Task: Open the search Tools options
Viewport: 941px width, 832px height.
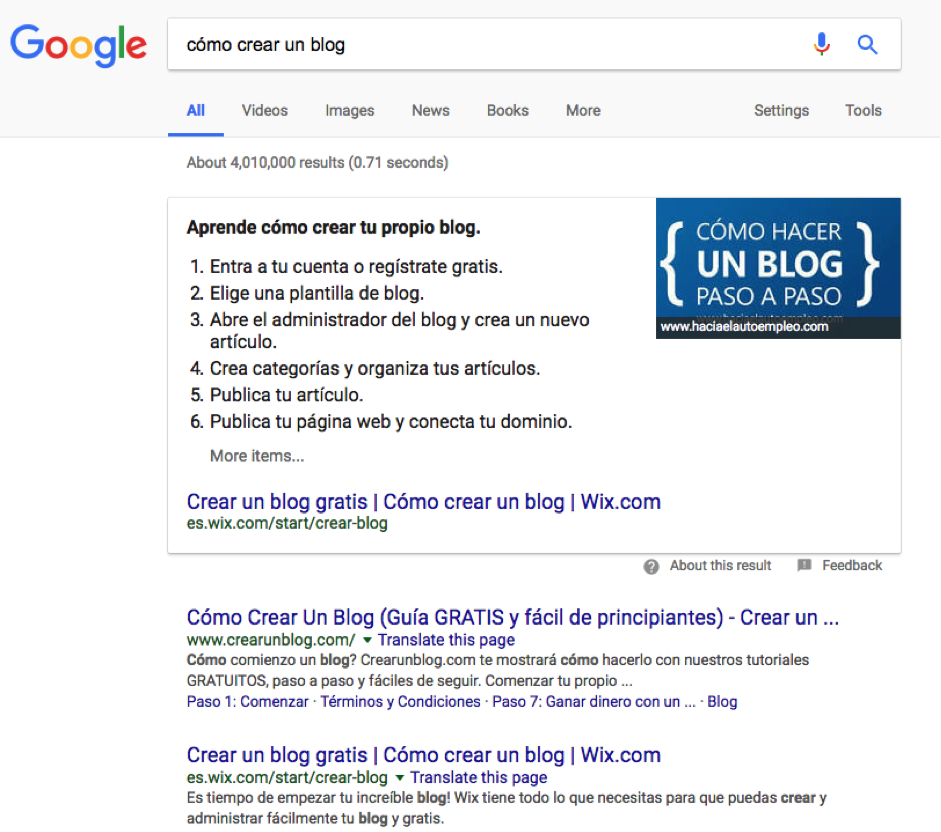Action: (x=863, y=111)
